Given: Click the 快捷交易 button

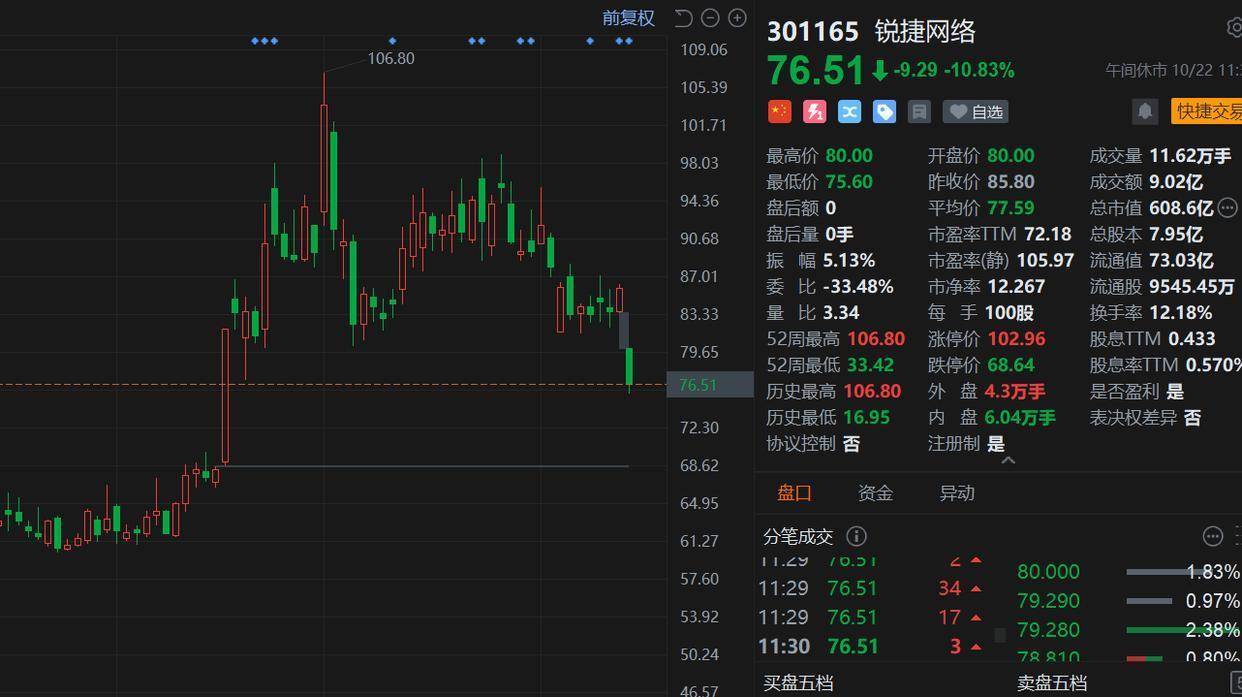Looking at the screenshot, I should point(1208,111).
